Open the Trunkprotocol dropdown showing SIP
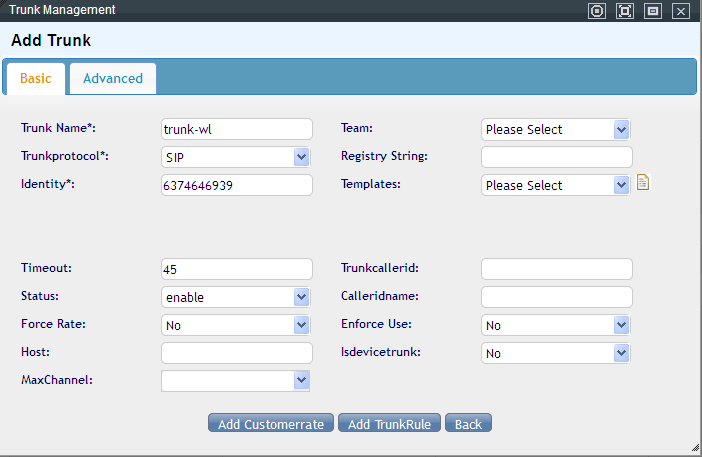This screenshot has width=702, height=457. 236,157
